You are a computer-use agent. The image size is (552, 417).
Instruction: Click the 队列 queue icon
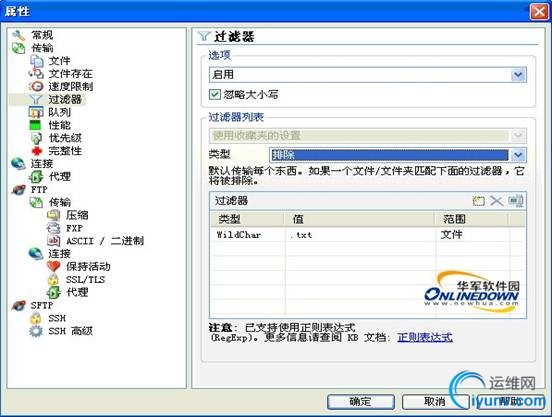pyautogui.click(x=36, y=112)
